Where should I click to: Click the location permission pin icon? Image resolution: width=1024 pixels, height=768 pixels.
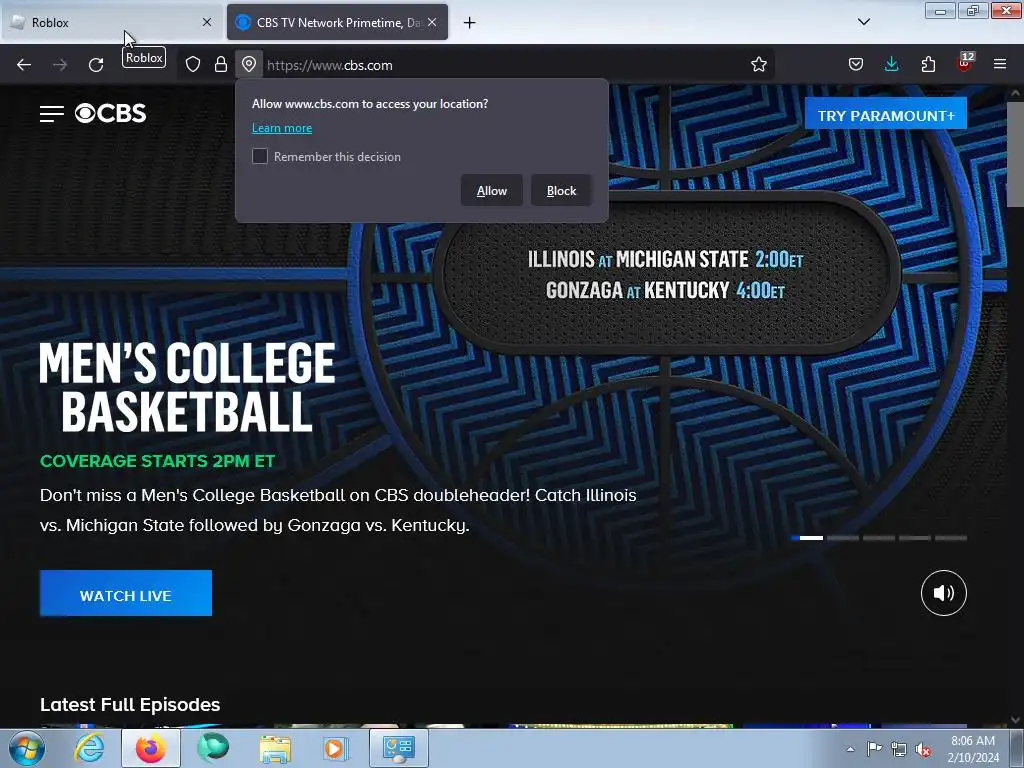pyautogui.click(x=249, y=65)
